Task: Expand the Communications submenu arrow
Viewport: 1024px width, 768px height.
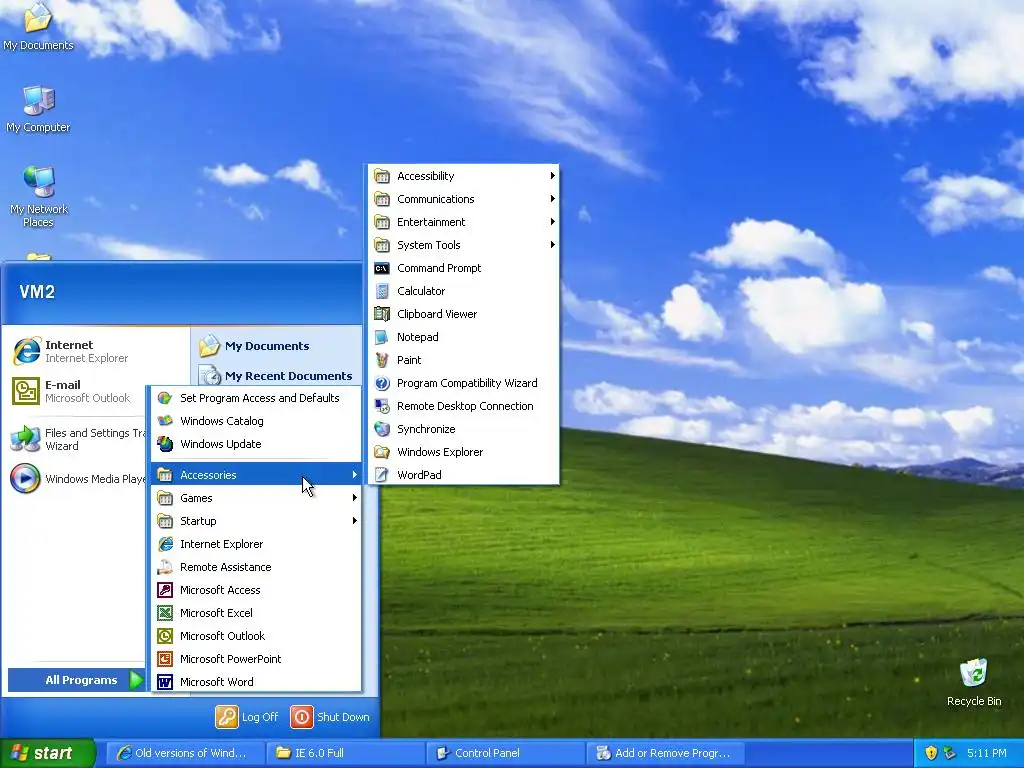Action: coord(552,199)
